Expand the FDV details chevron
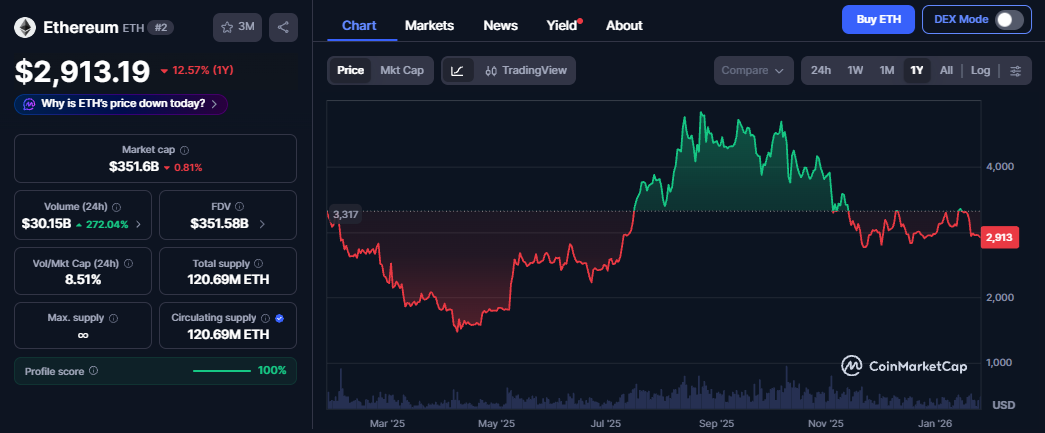This screenshot has width=1045, height=433. point(262,223)
